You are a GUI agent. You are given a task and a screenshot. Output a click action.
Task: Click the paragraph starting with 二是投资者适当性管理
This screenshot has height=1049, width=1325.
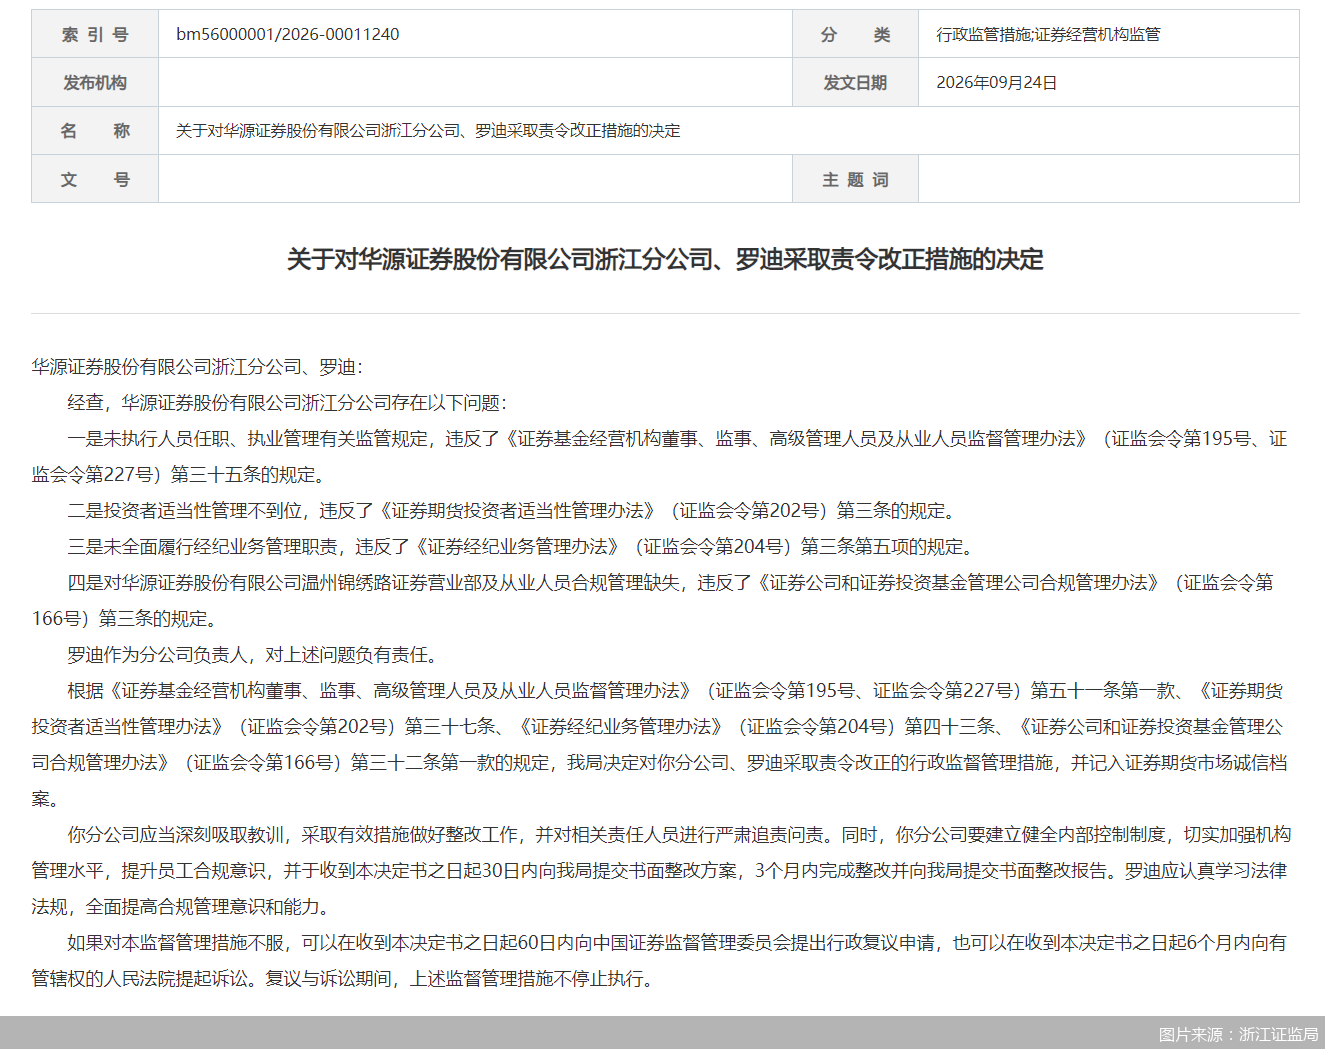point(512,511)
